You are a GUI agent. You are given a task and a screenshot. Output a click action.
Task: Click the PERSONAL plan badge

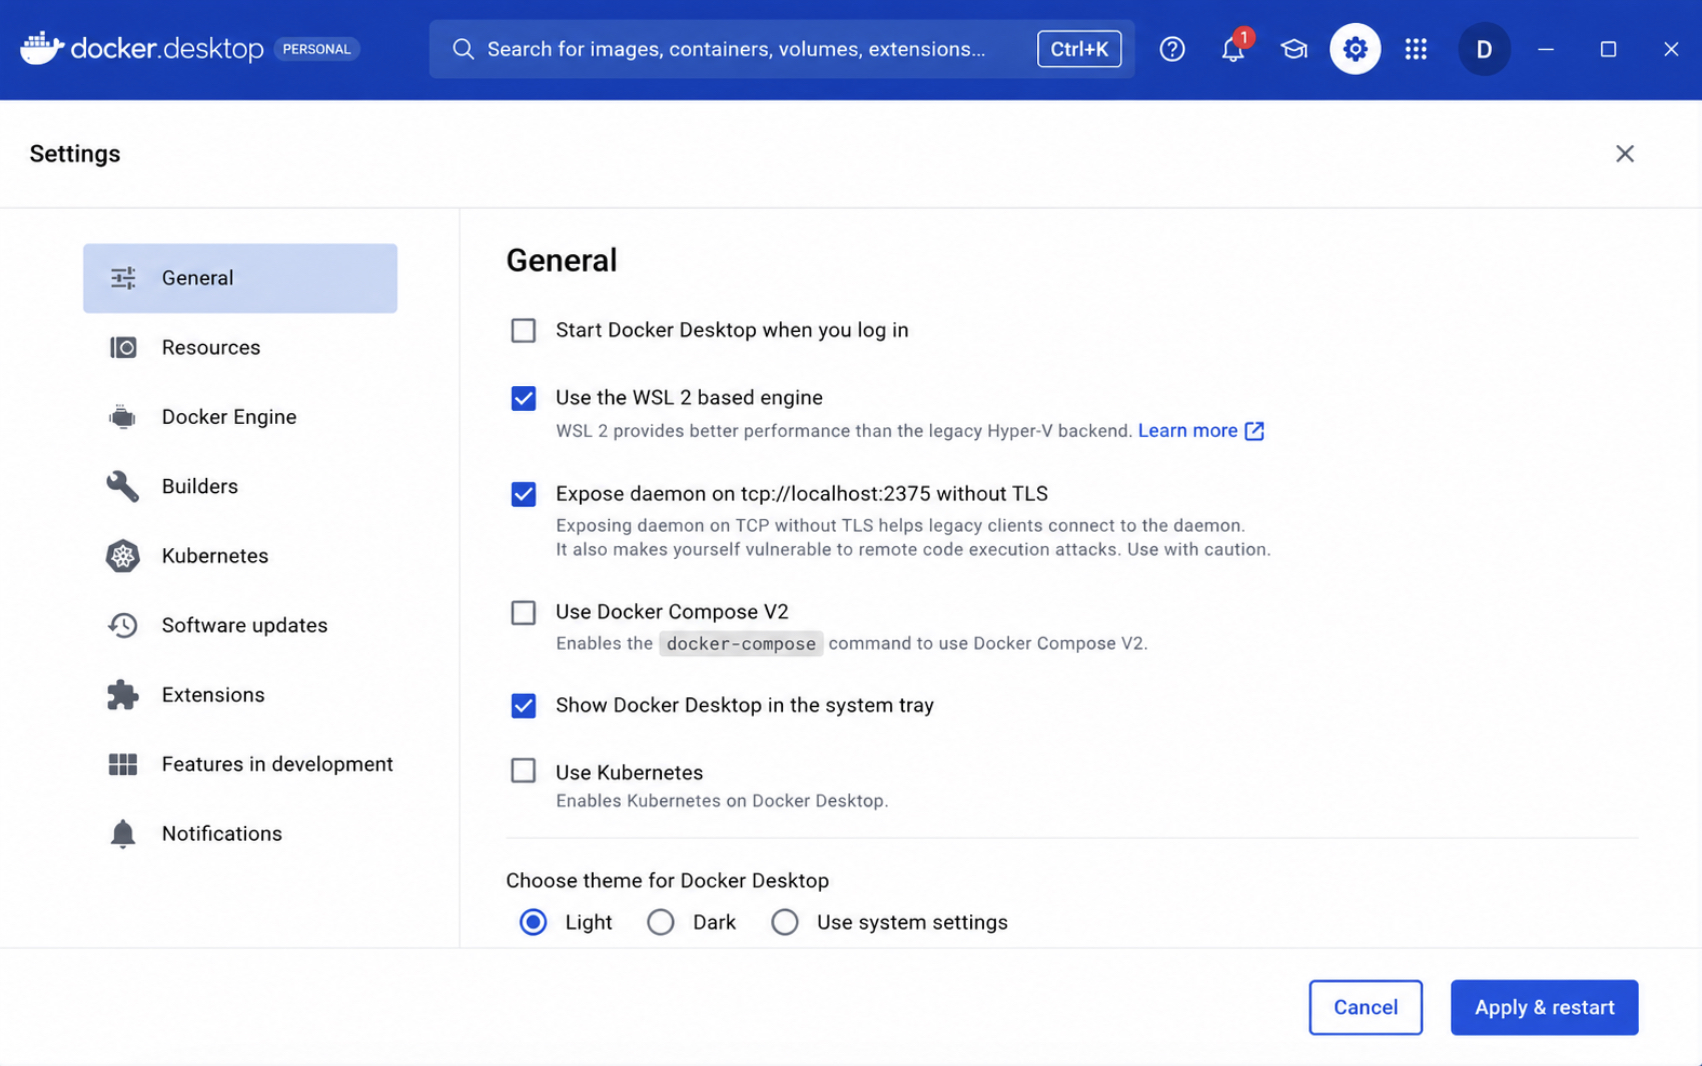pyautogui.click(x=317, y=49)
